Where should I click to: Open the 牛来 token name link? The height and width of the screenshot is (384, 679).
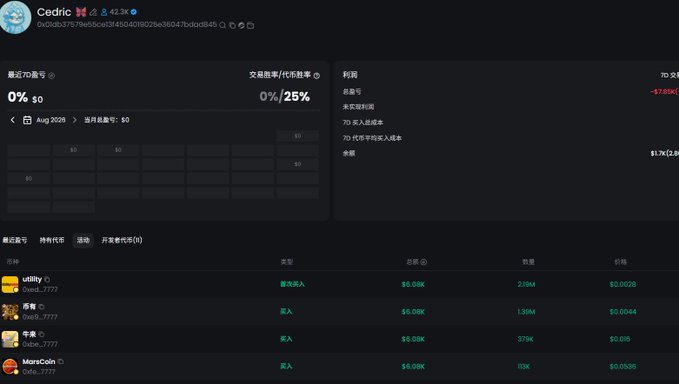coord(29,334)
